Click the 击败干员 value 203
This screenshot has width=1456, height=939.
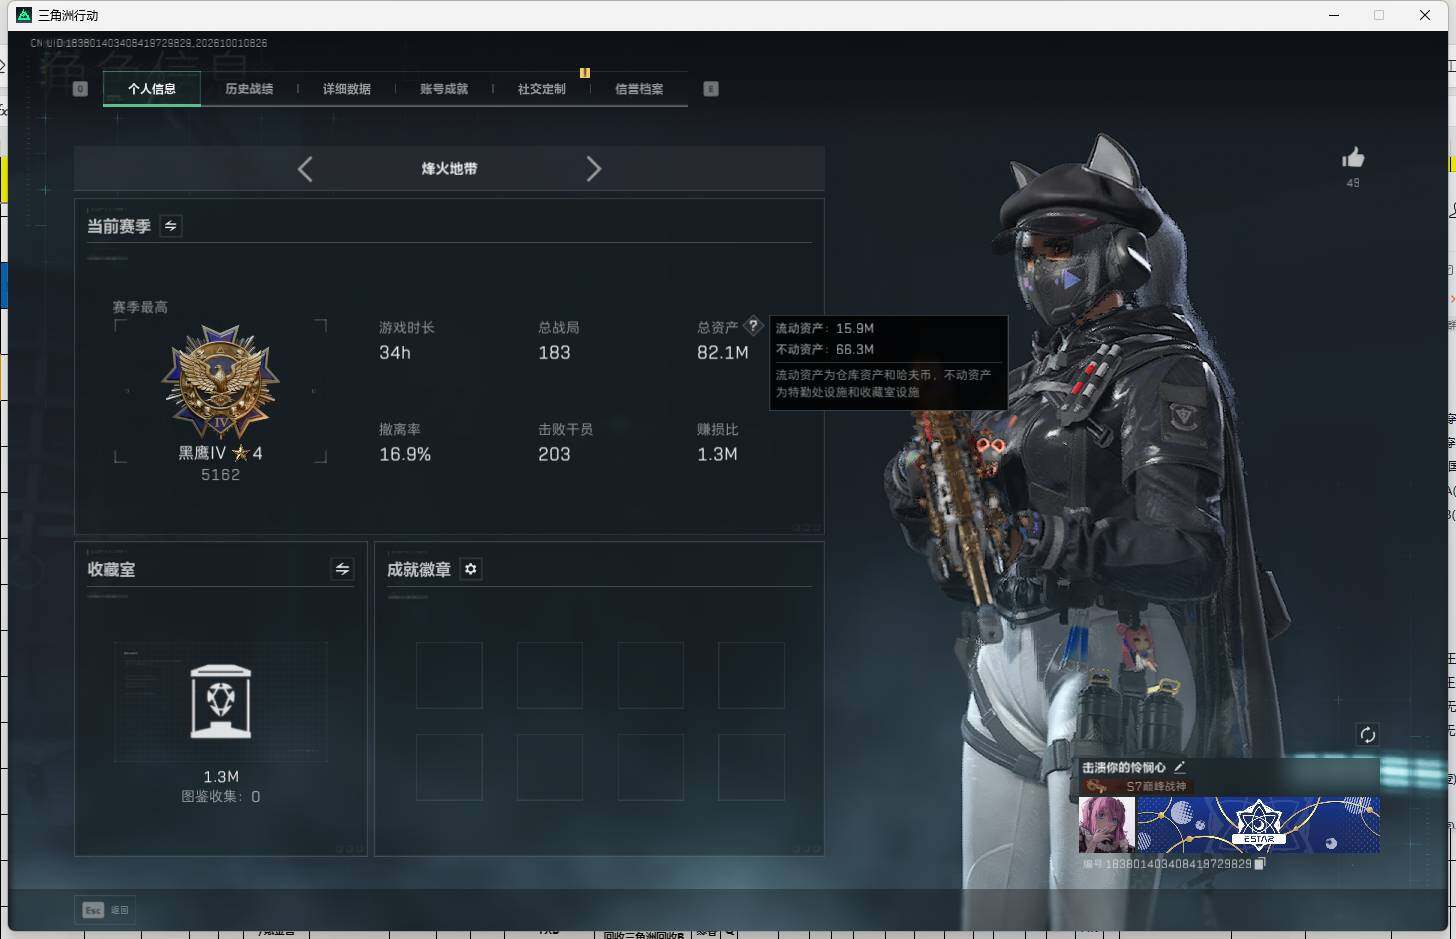(554, 455)
